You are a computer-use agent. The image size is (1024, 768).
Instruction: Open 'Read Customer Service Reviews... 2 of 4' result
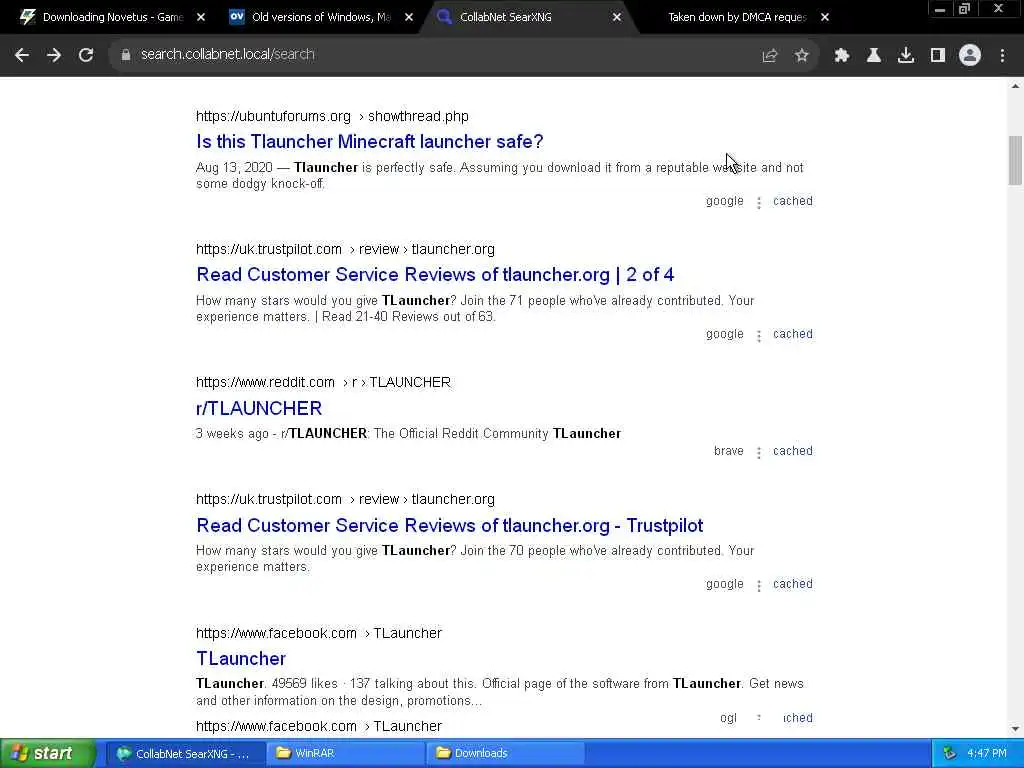pyautogui.click(x=435, y=275)
